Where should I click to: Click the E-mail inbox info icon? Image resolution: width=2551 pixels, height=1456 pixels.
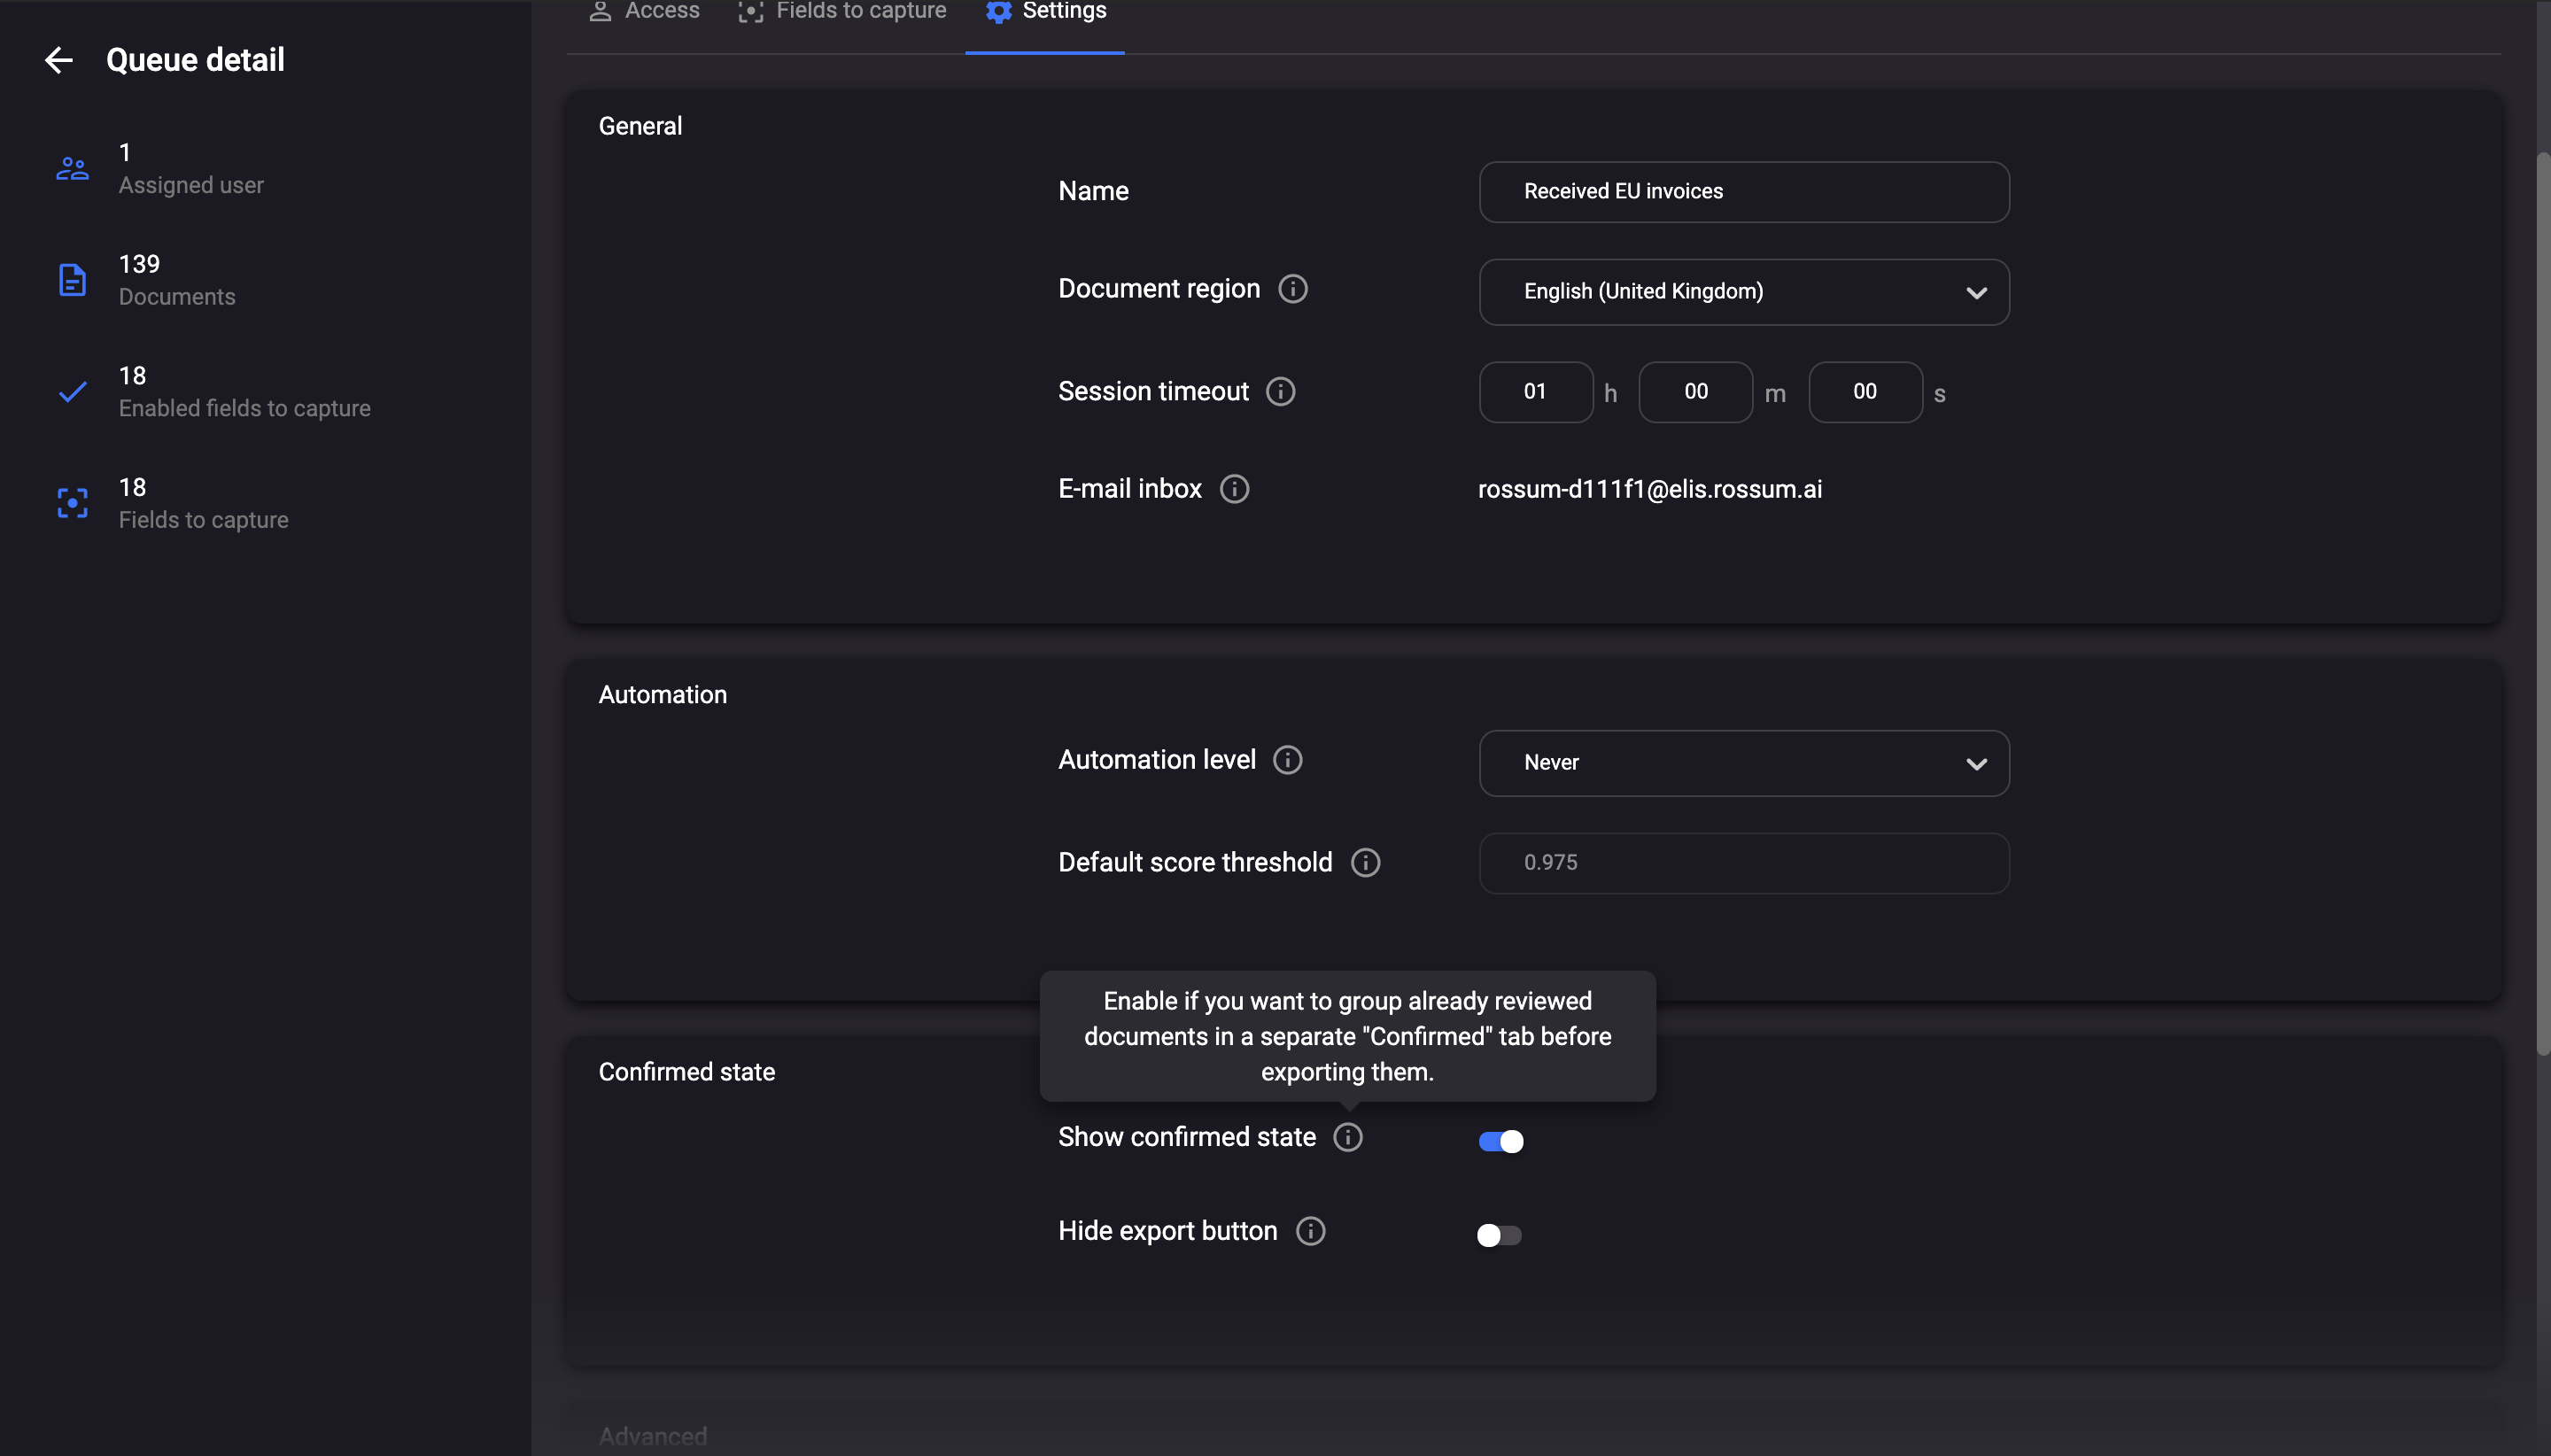pos(1234,489)
